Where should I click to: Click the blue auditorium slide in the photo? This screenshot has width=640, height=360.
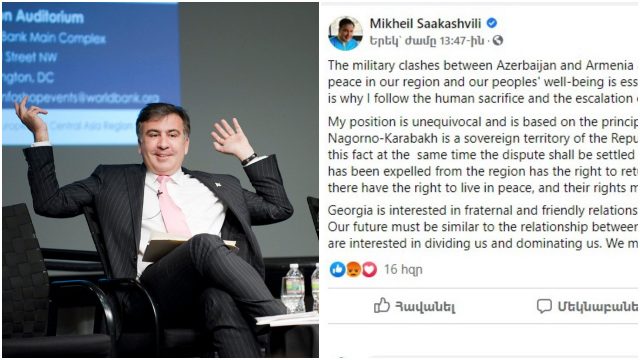pyautogui.click(x=91, y=73)
